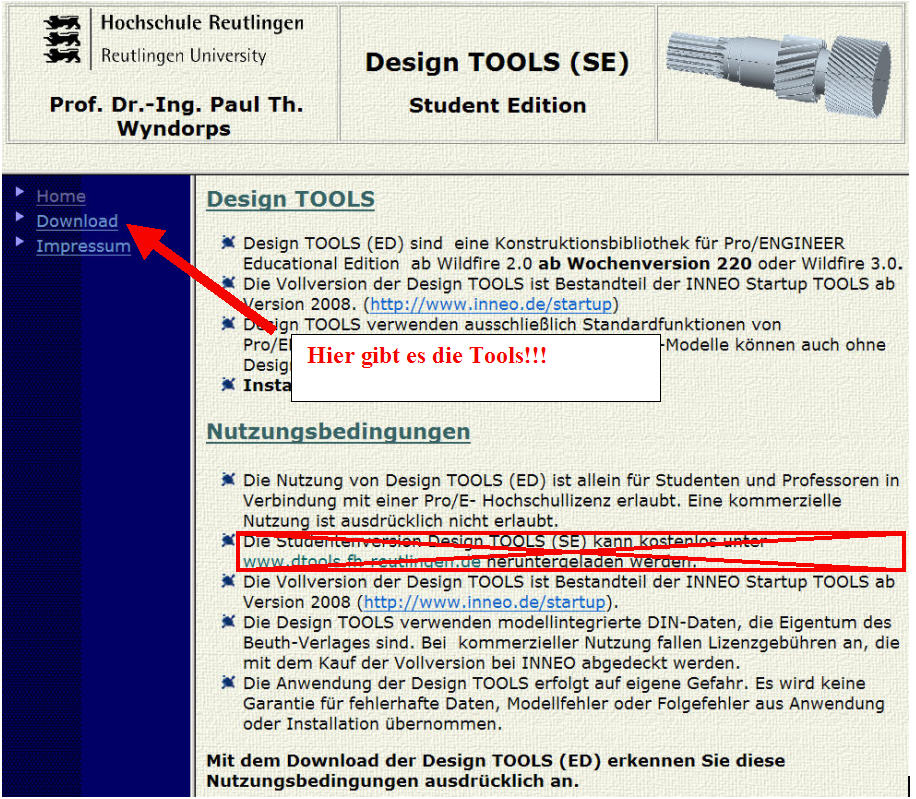Click the Hochschule Reutlingen lion crest logo
The height and width of the screenshot is (799, 916).
pos(63,39)
